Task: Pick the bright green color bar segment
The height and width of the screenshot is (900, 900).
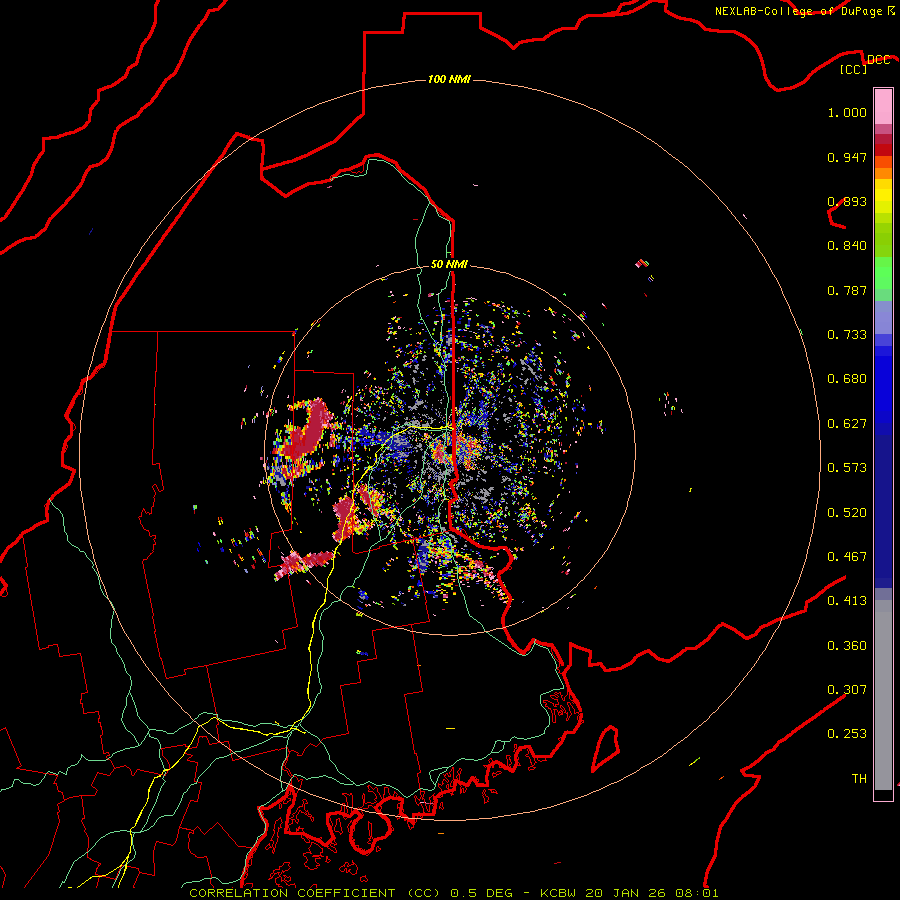Action: point(883,273)
